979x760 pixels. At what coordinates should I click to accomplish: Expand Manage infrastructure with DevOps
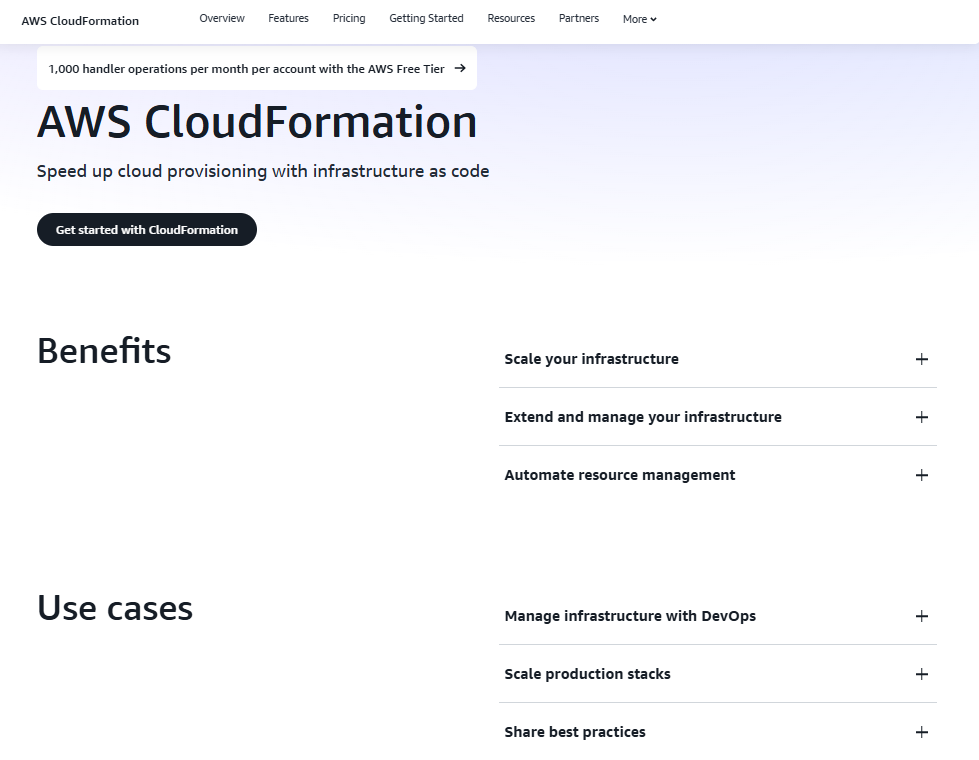point(718,616)
